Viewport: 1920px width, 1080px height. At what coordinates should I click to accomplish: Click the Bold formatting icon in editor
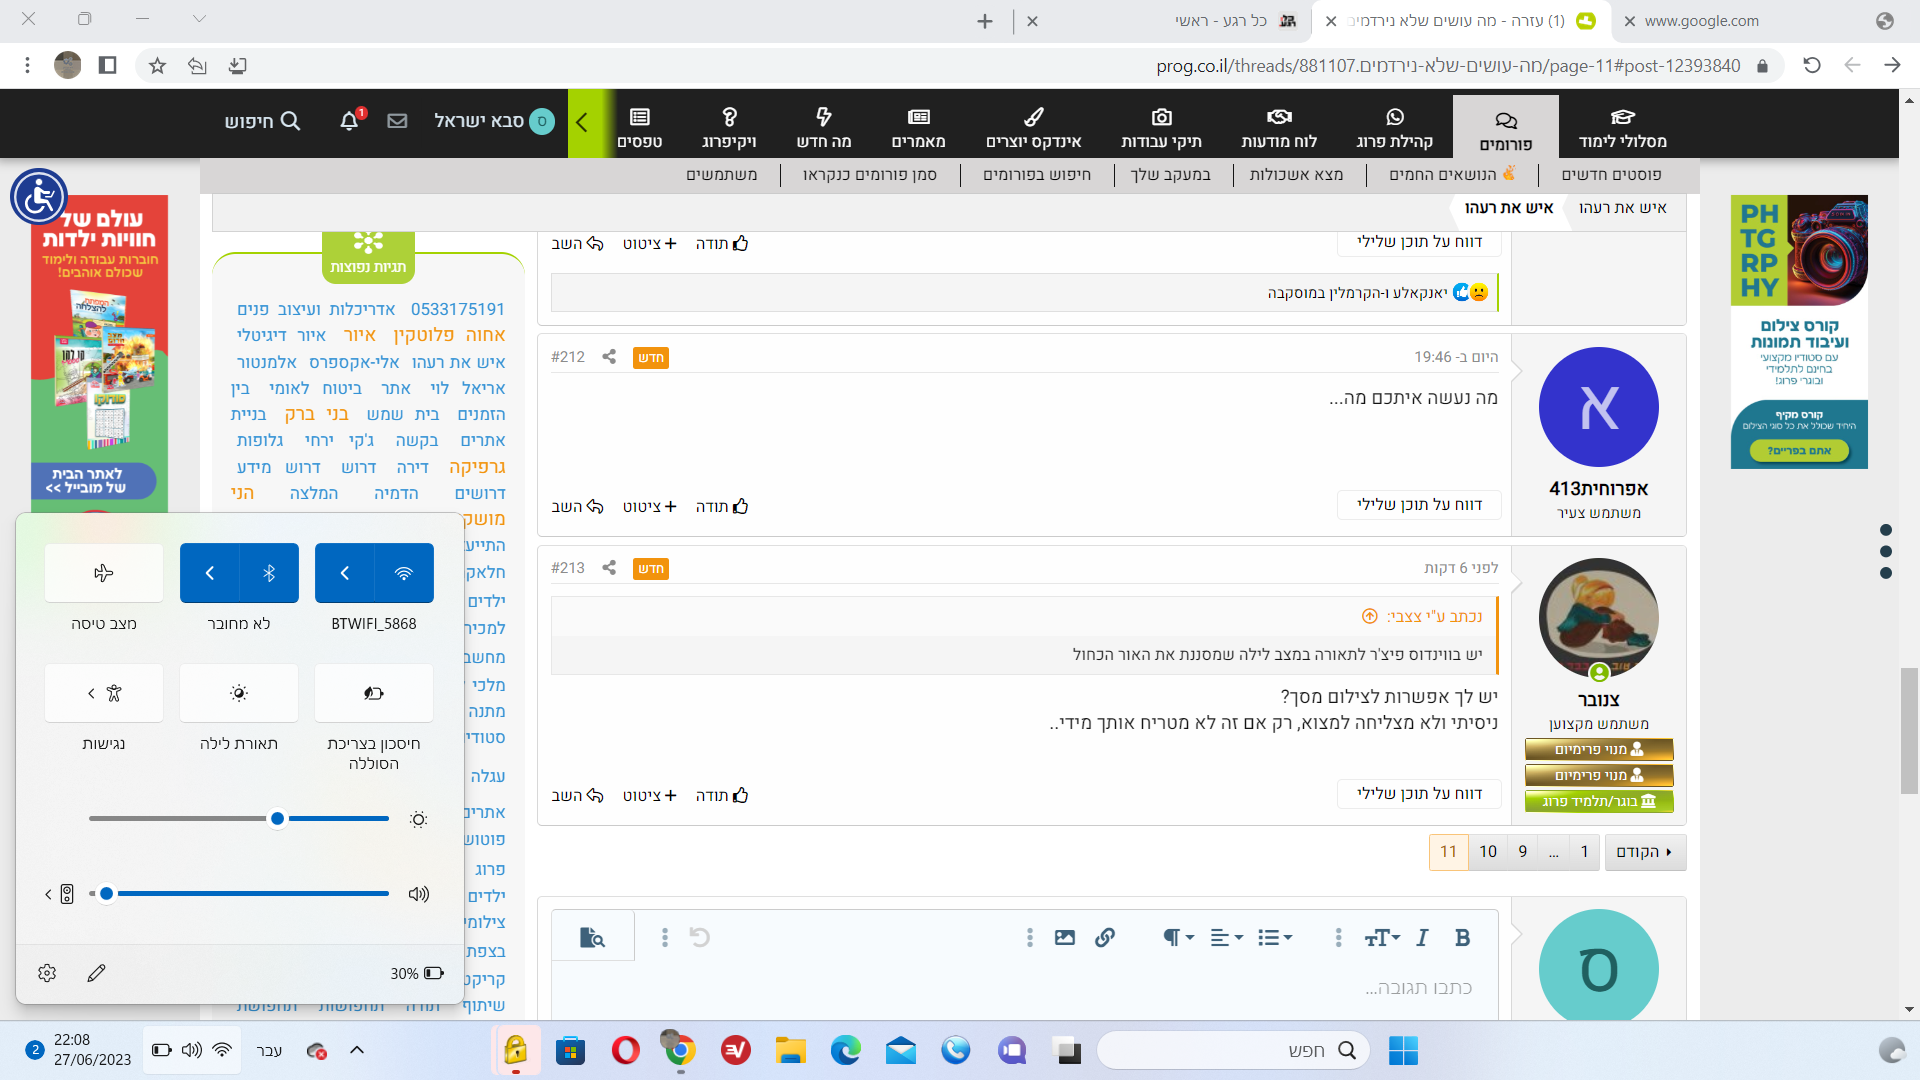click(x=1462, y=938)
